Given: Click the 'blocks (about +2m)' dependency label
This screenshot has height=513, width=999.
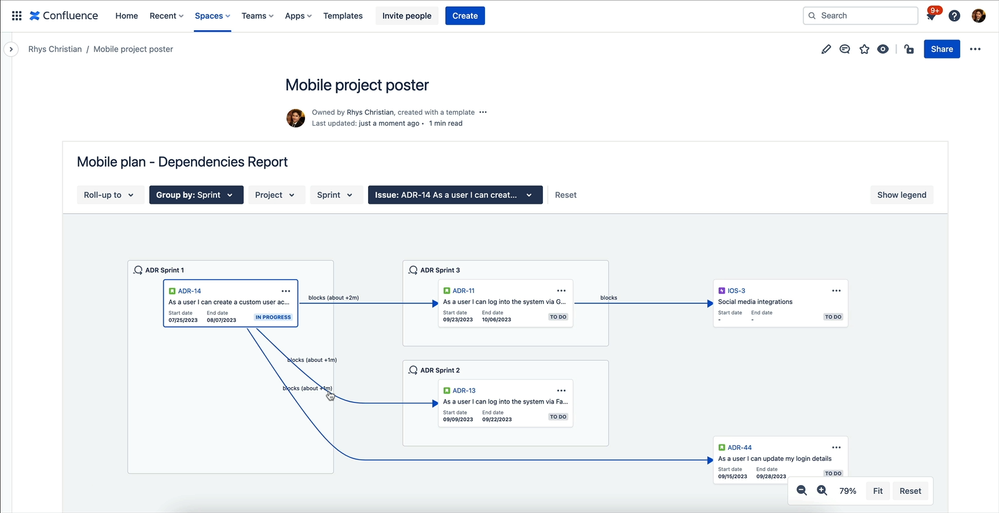Looking at the screenshot, I should pos(334,298).
